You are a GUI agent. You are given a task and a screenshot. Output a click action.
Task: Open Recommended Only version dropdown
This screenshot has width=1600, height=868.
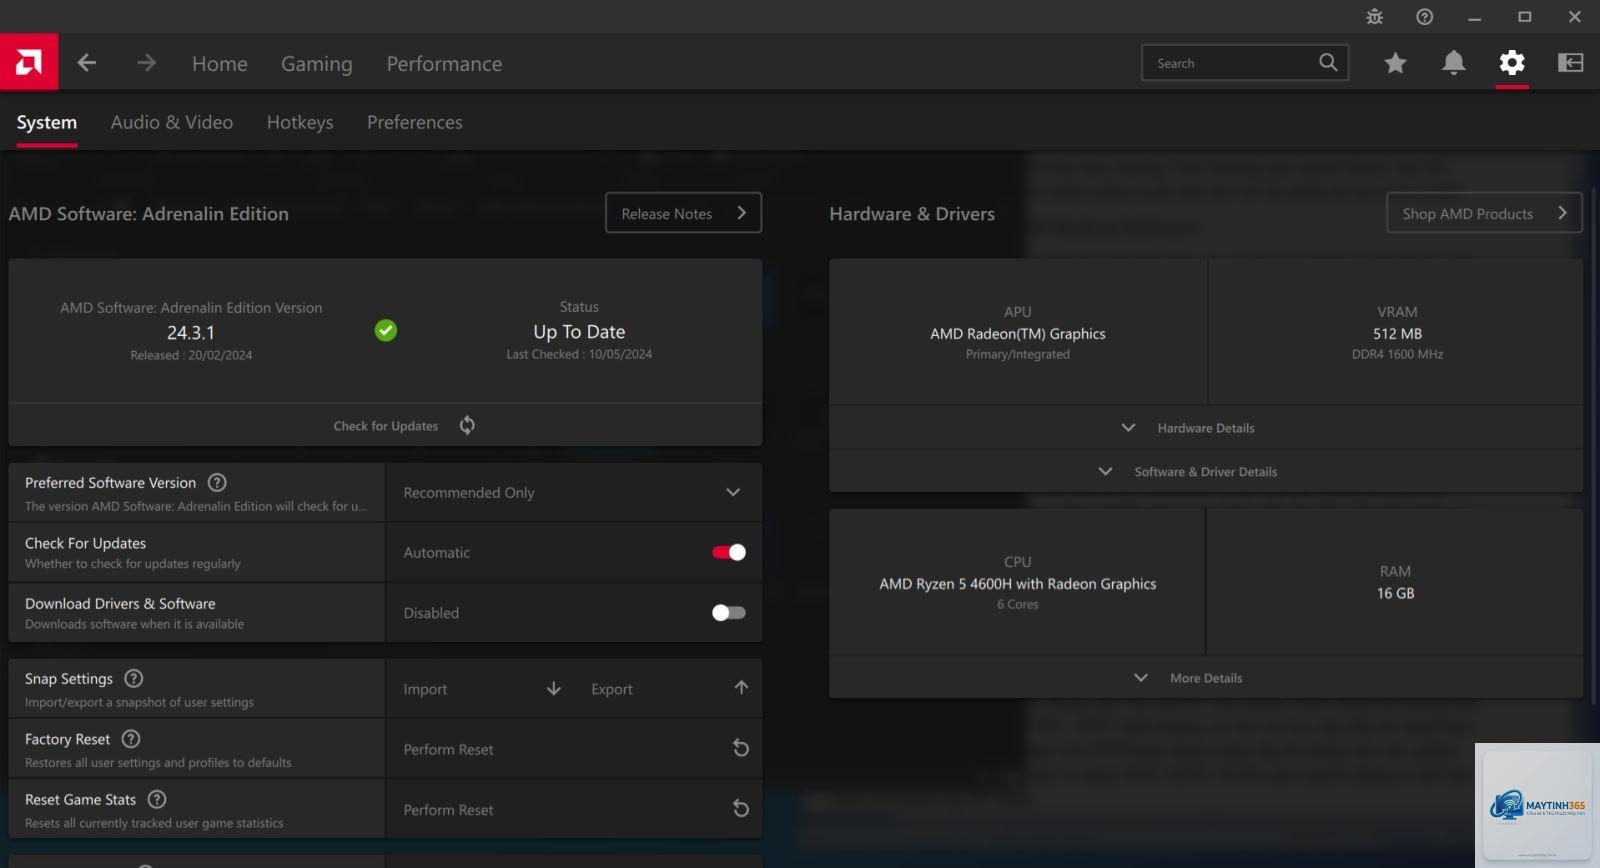[574, 492]
